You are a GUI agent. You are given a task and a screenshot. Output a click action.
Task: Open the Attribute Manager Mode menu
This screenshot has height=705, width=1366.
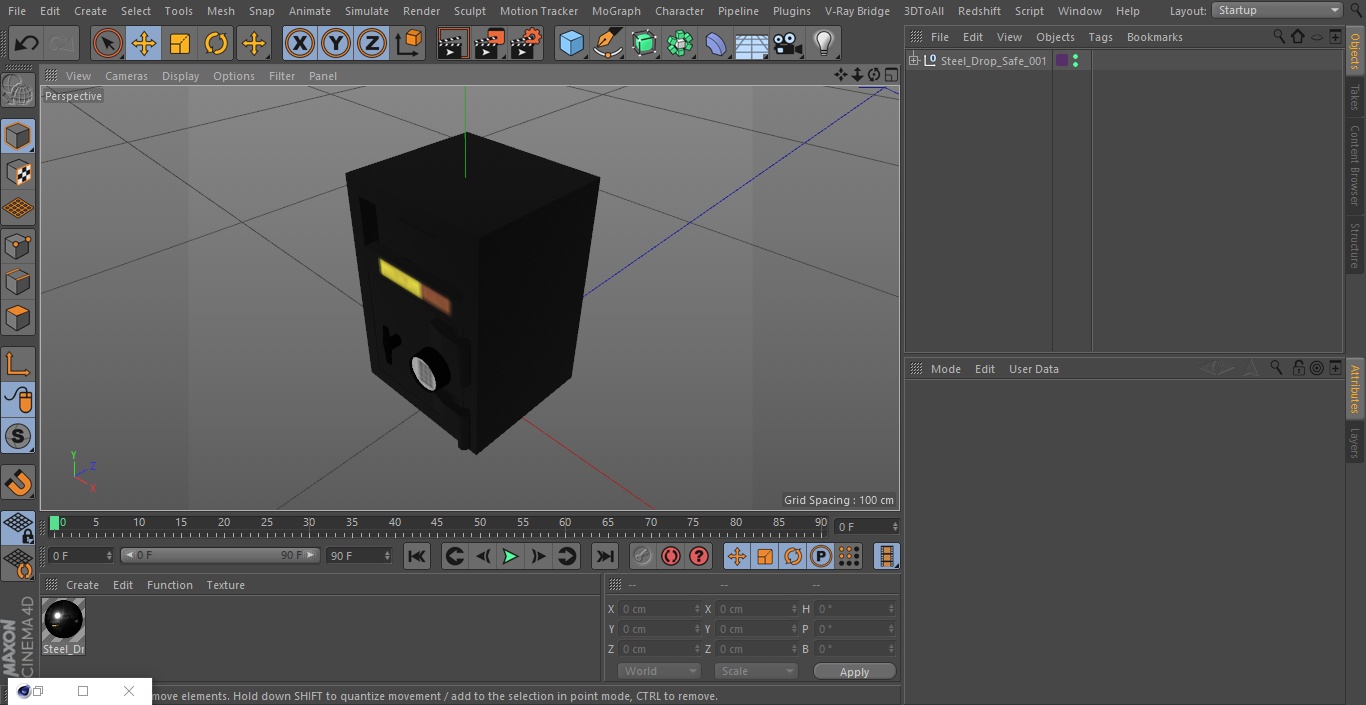(945, 369)
